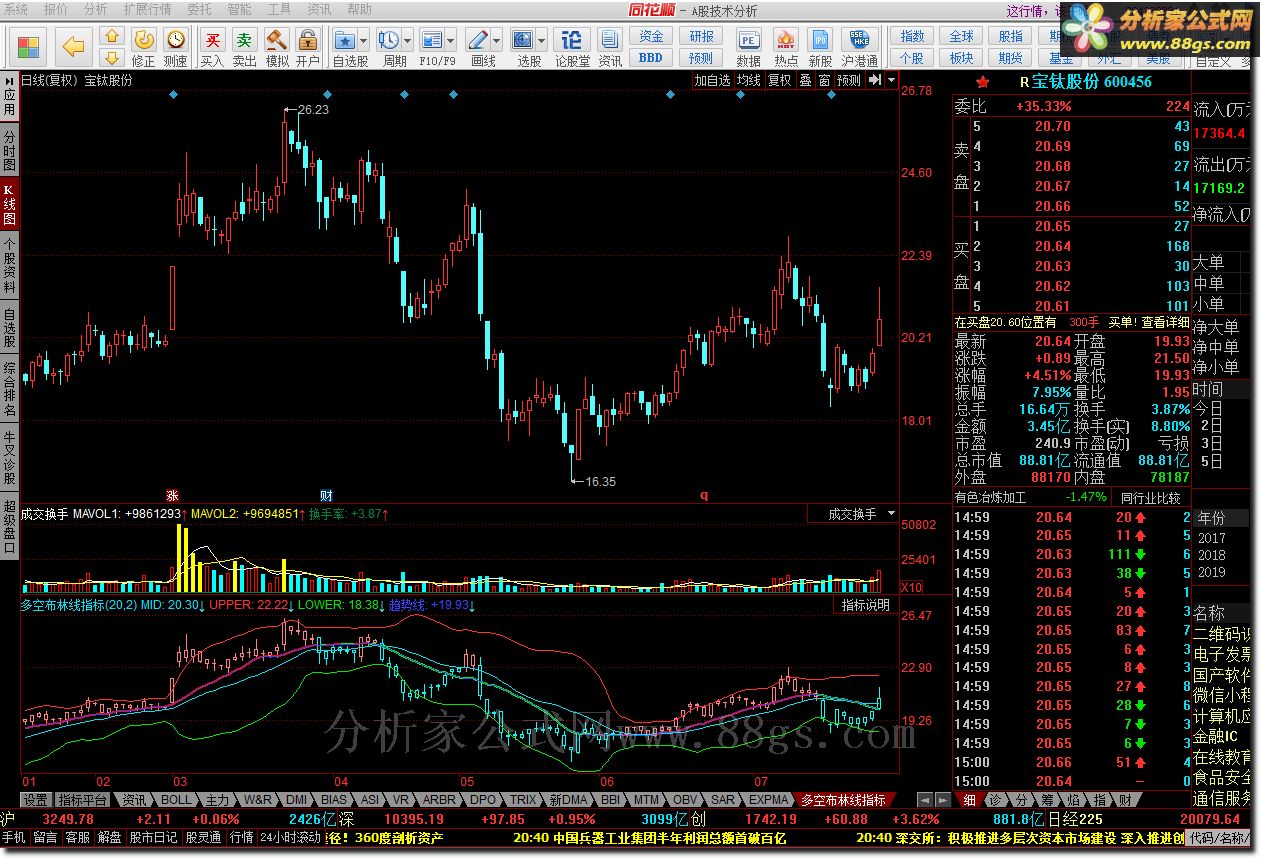Click the 研报 (research reports) button

(702, 37)
